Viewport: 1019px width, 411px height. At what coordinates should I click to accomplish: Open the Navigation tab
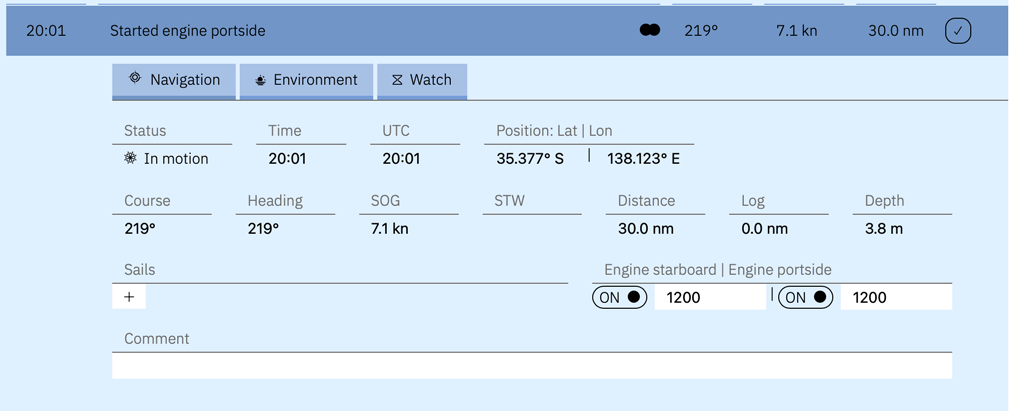pyautogui.click(x=174, y=80)
